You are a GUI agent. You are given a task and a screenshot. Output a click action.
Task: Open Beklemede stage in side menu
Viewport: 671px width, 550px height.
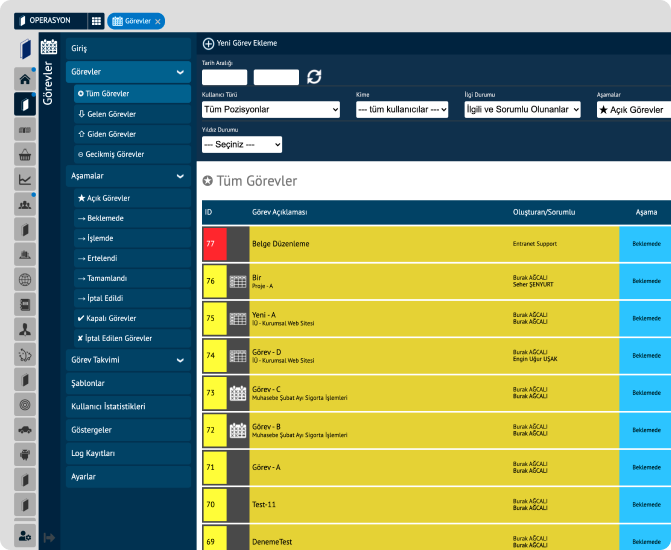(x=132, y=218)
